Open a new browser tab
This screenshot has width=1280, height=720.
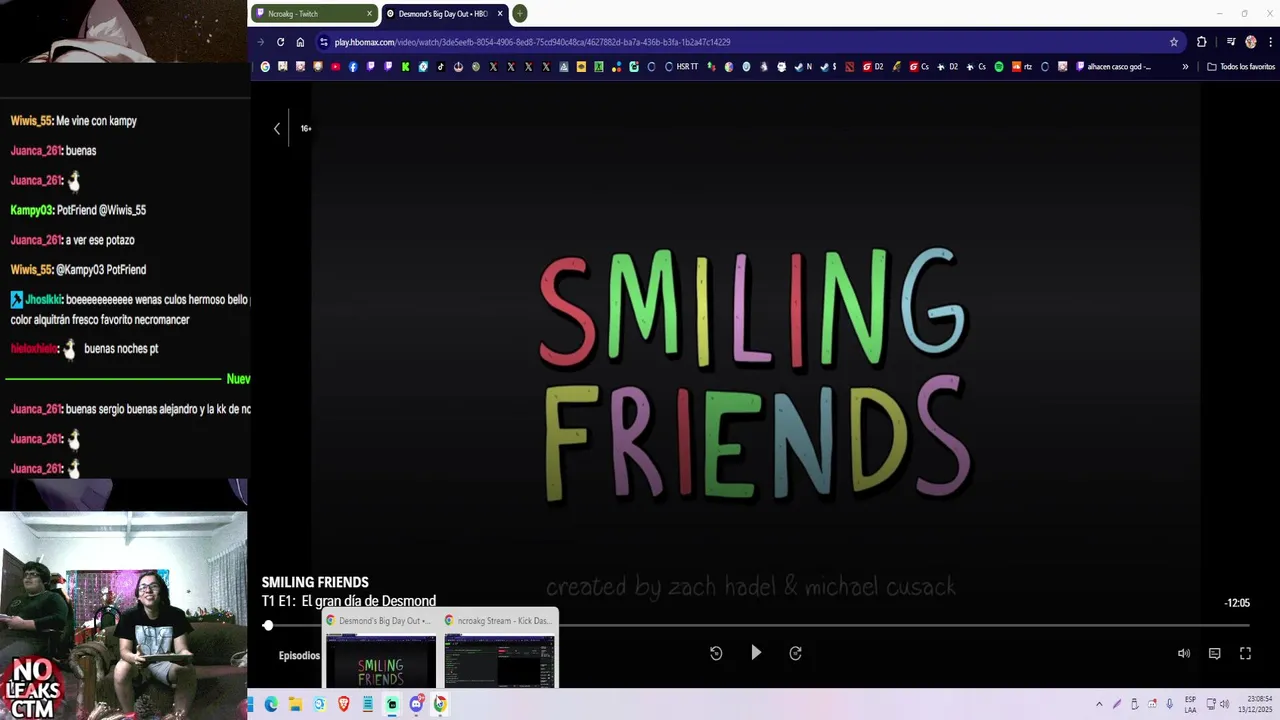[520, 13]
